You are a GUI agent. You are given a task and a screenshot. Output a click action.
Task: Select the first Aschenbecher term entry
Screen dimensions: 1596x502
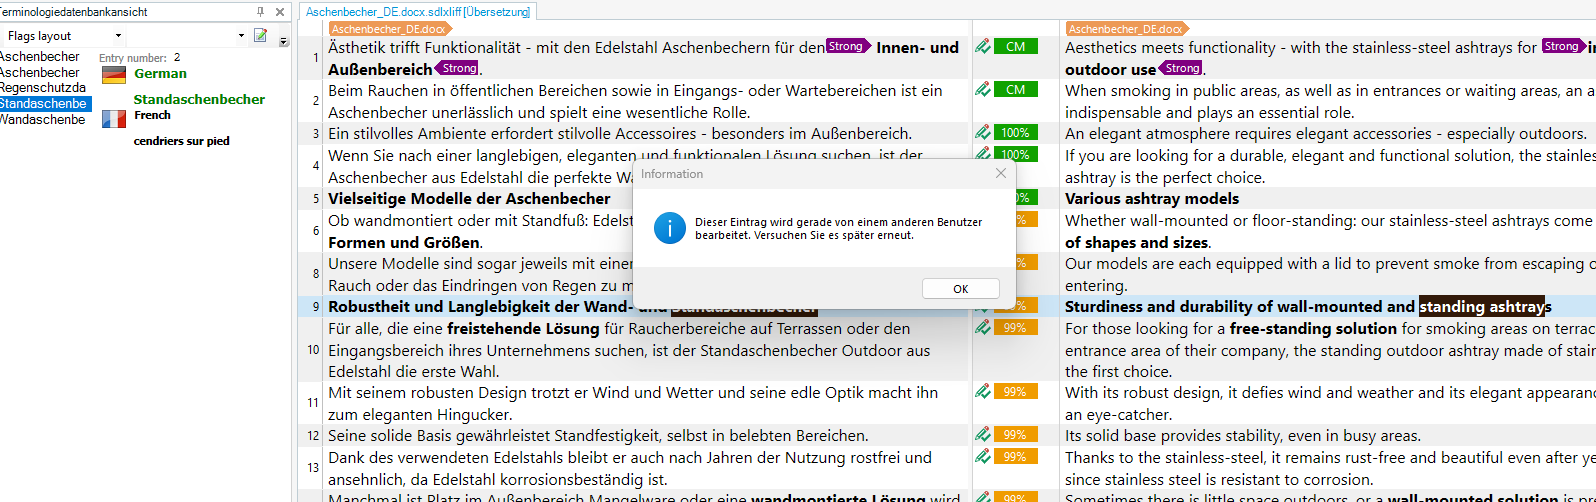(40, 57)
